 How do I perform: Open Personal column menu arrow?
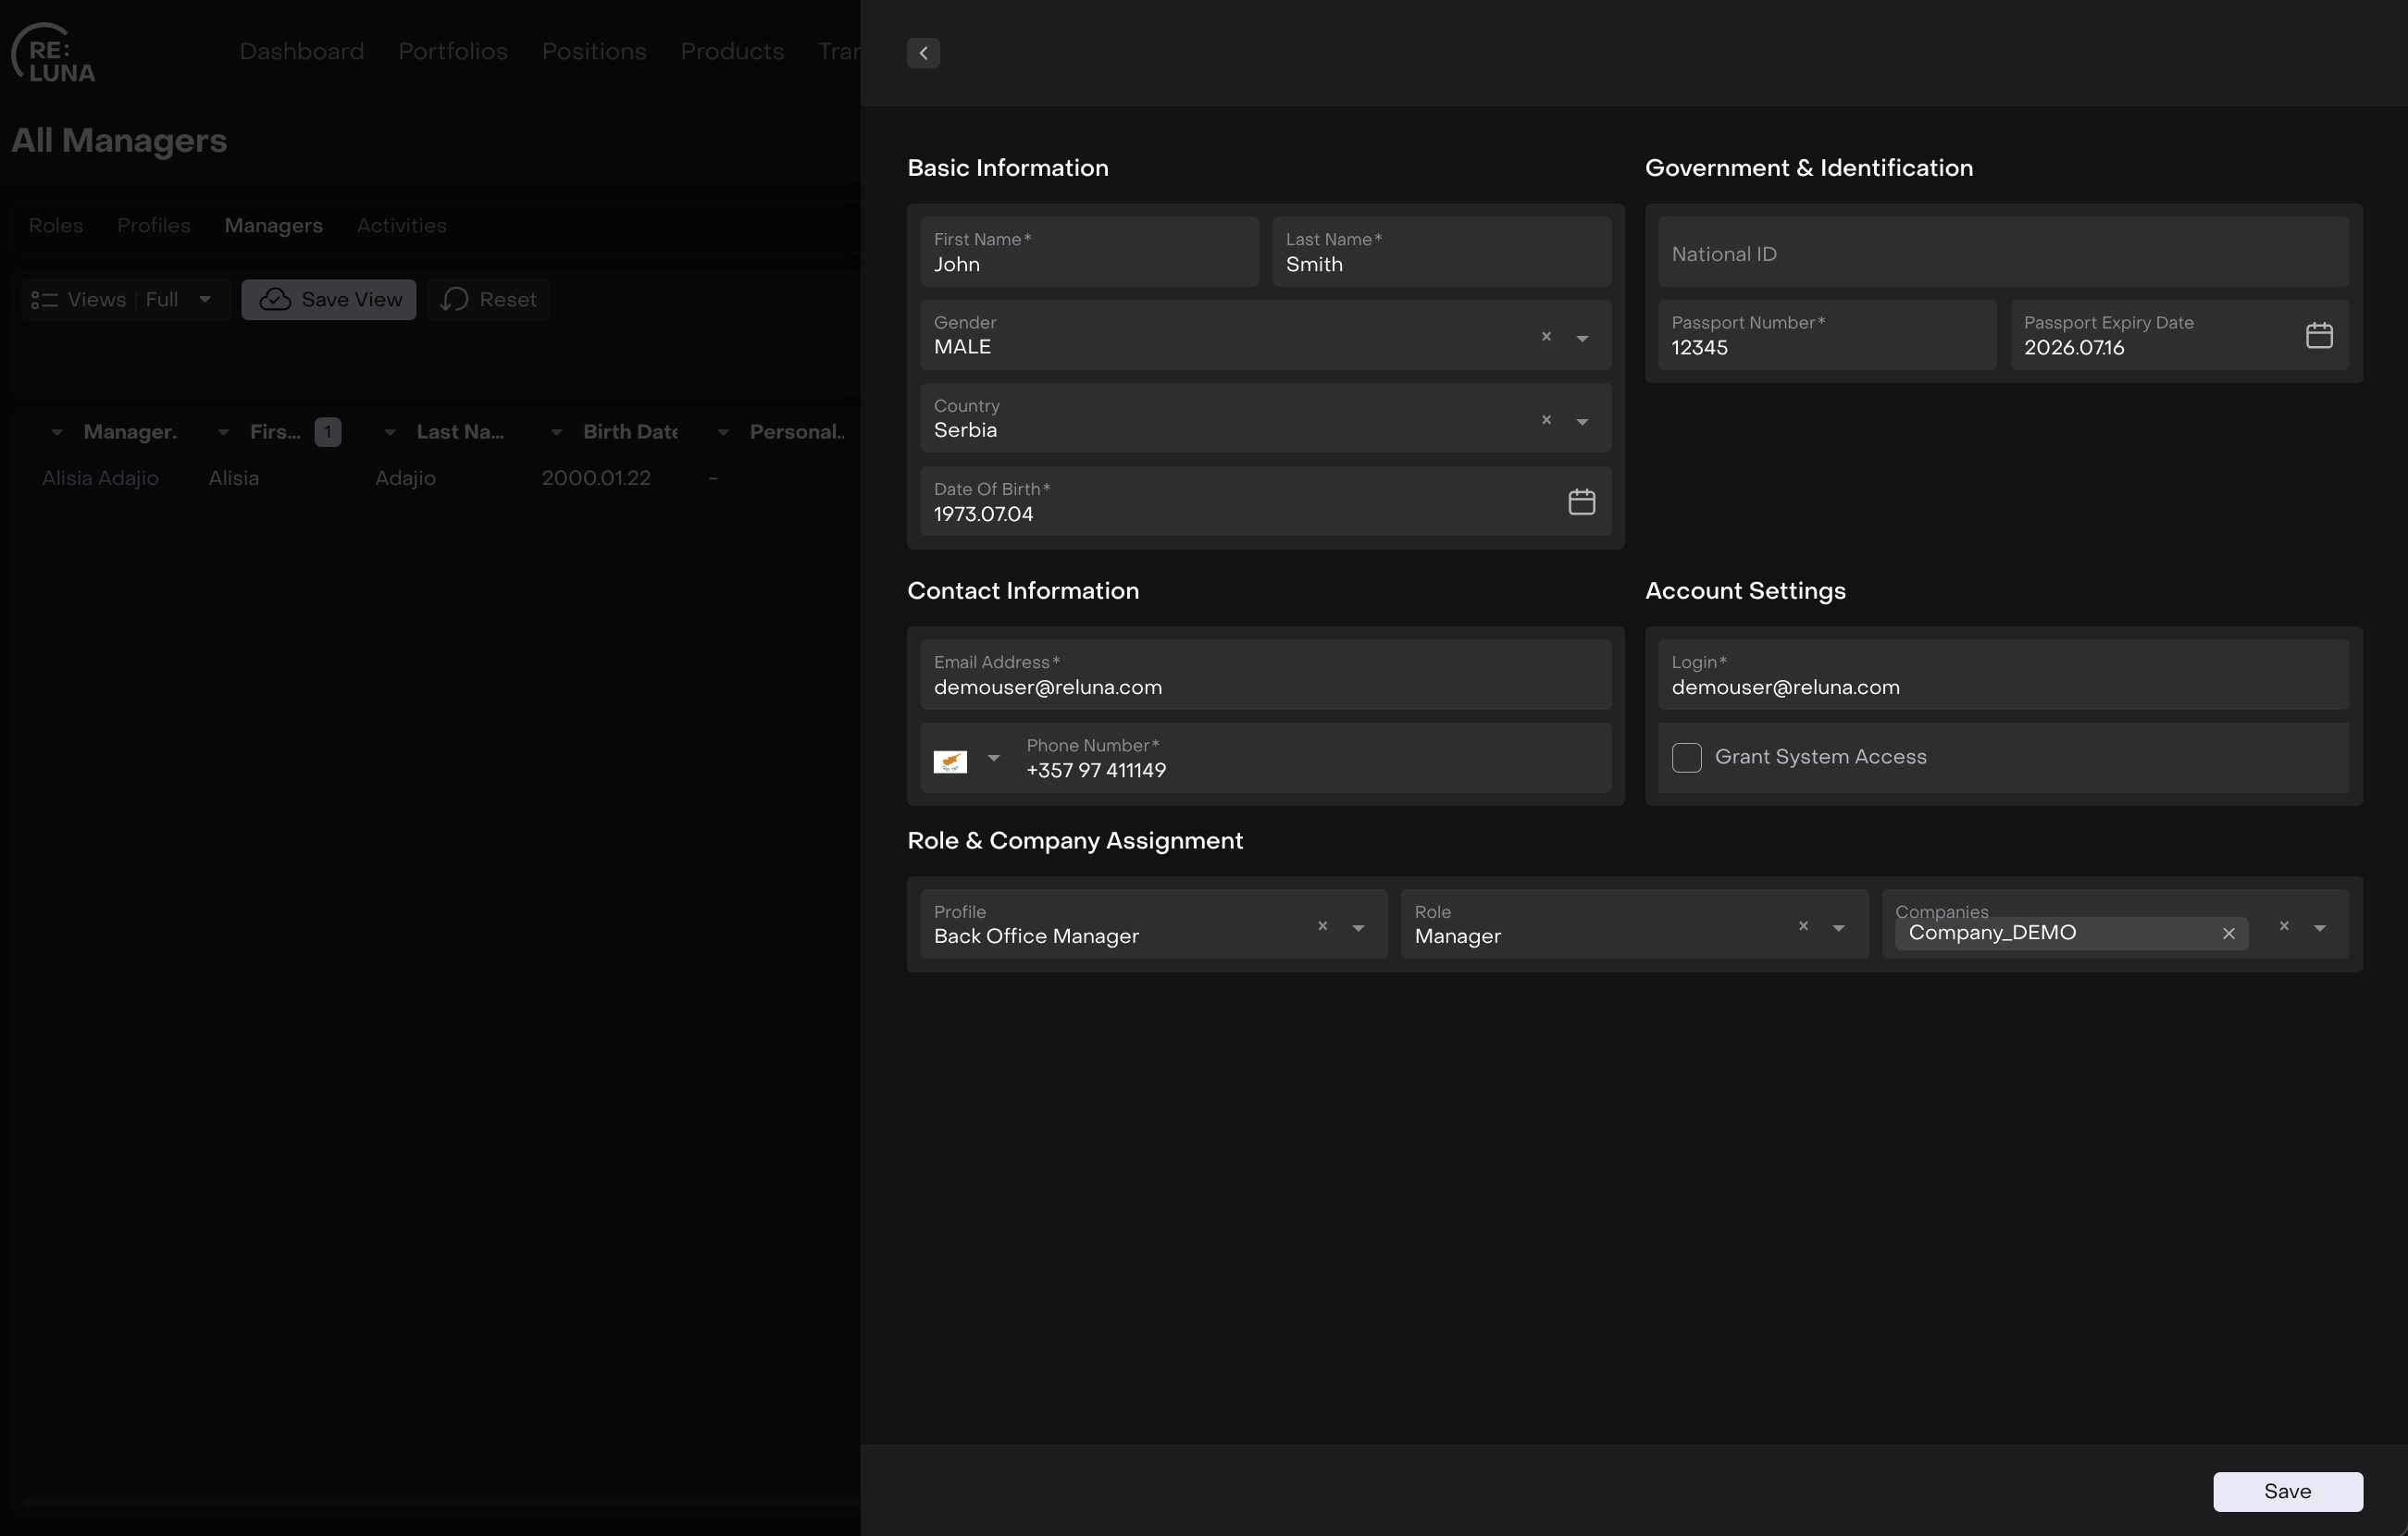[x=723, y=433]
